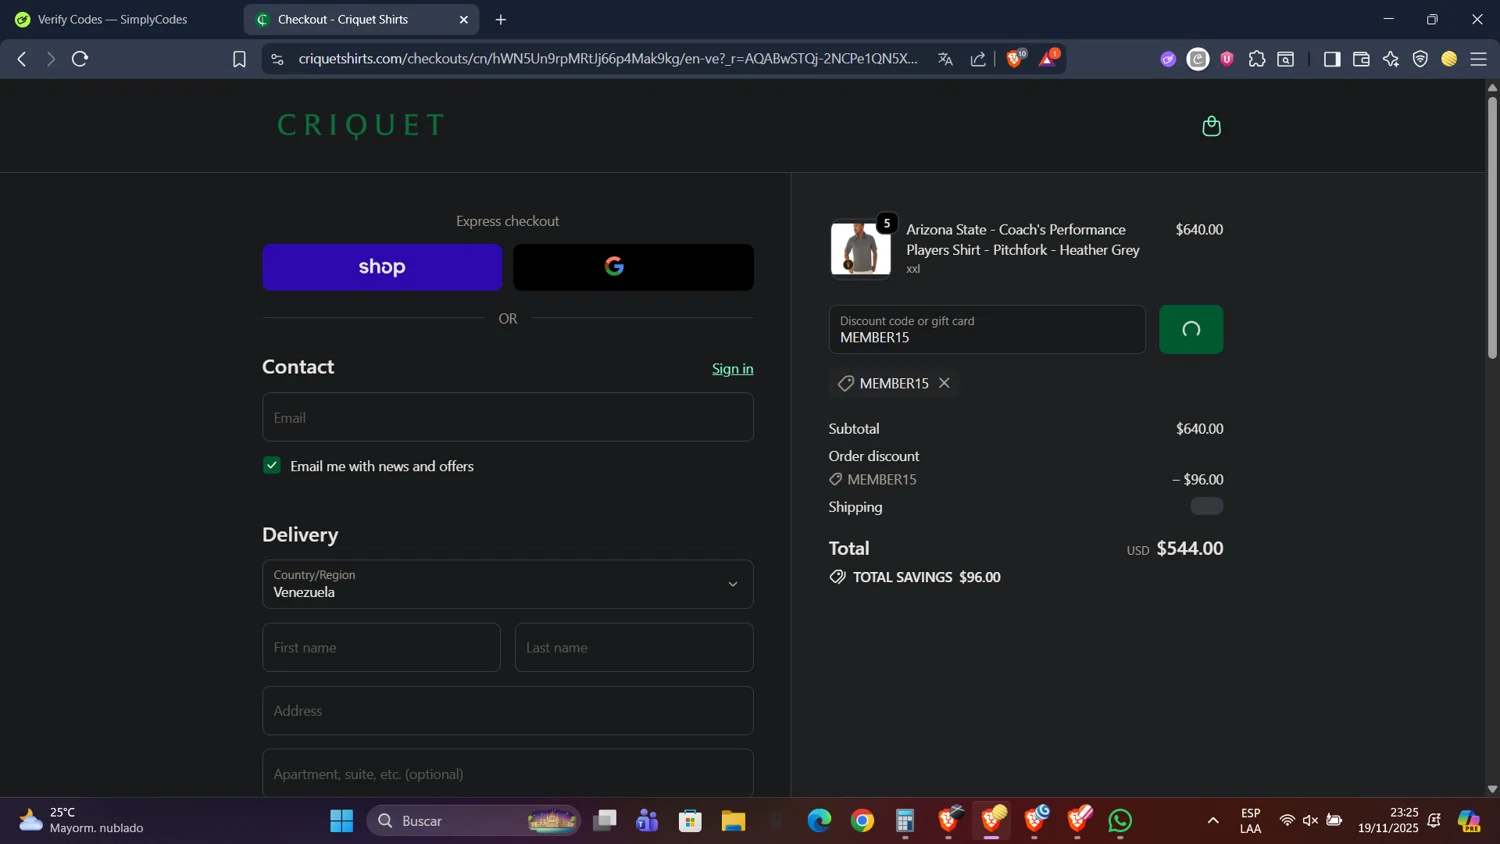Open Task View from taskbar

(604, 821)
